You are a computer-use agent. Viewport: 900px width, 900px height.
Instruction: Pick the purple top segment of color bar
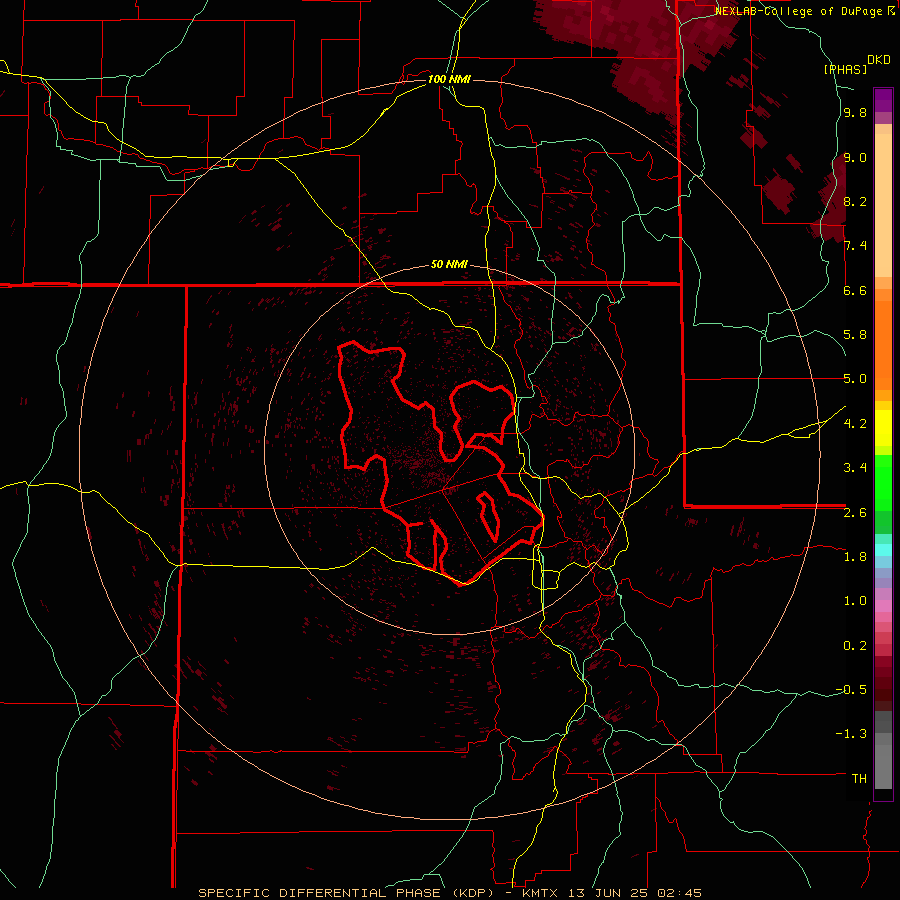[x=883, y=100]
